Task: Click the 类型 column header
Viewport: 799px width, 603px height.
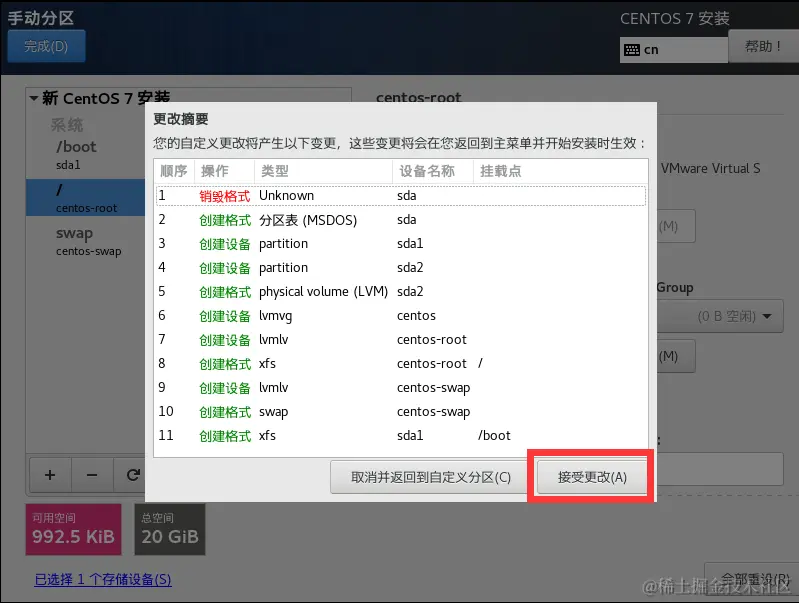Action: [323, 171]
